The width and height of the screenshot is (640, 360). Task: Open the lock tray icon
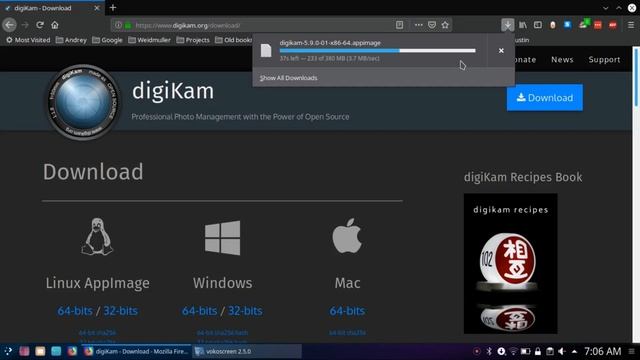538,351
